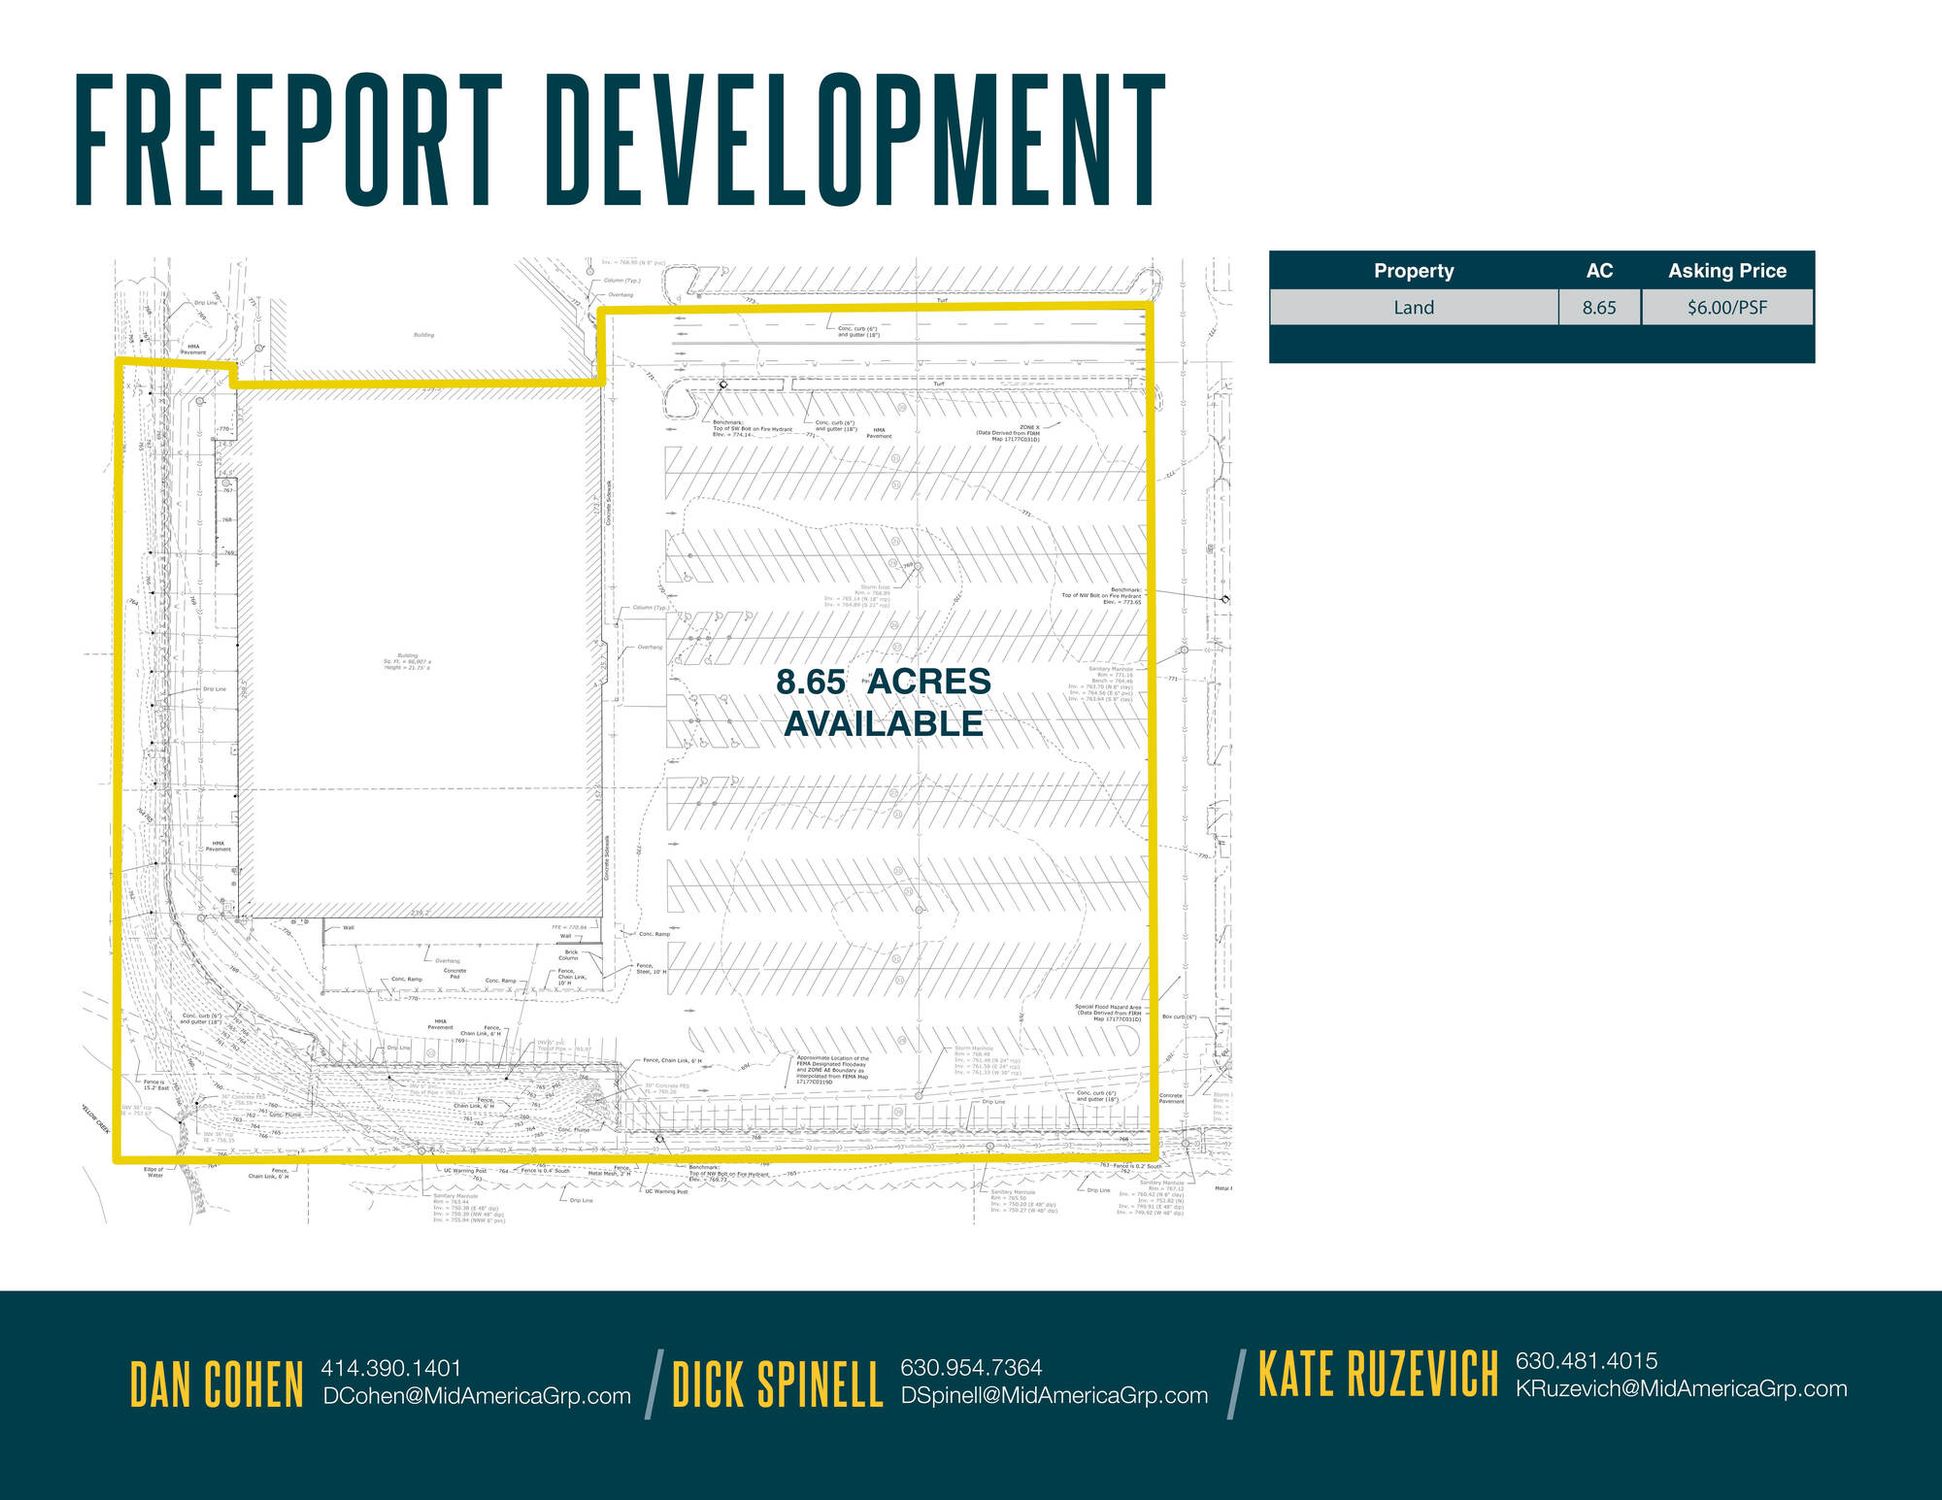Screen dimensions: 1942x1500
Task: Click DCohen@MidAmericaGrp.com email address
Action: tap(476, 1396)
